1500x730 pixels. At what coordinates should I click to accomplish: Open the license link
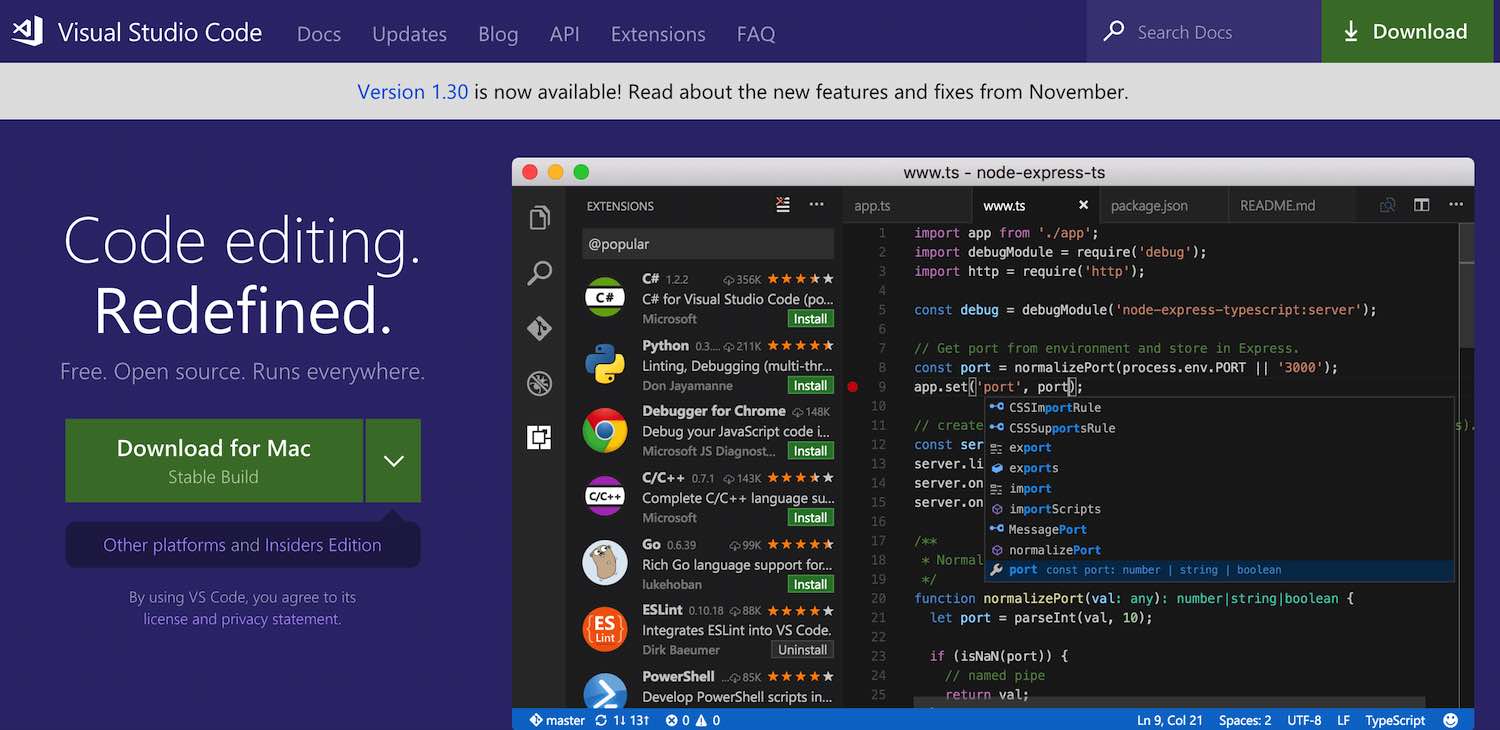click(x=167, y=619)
